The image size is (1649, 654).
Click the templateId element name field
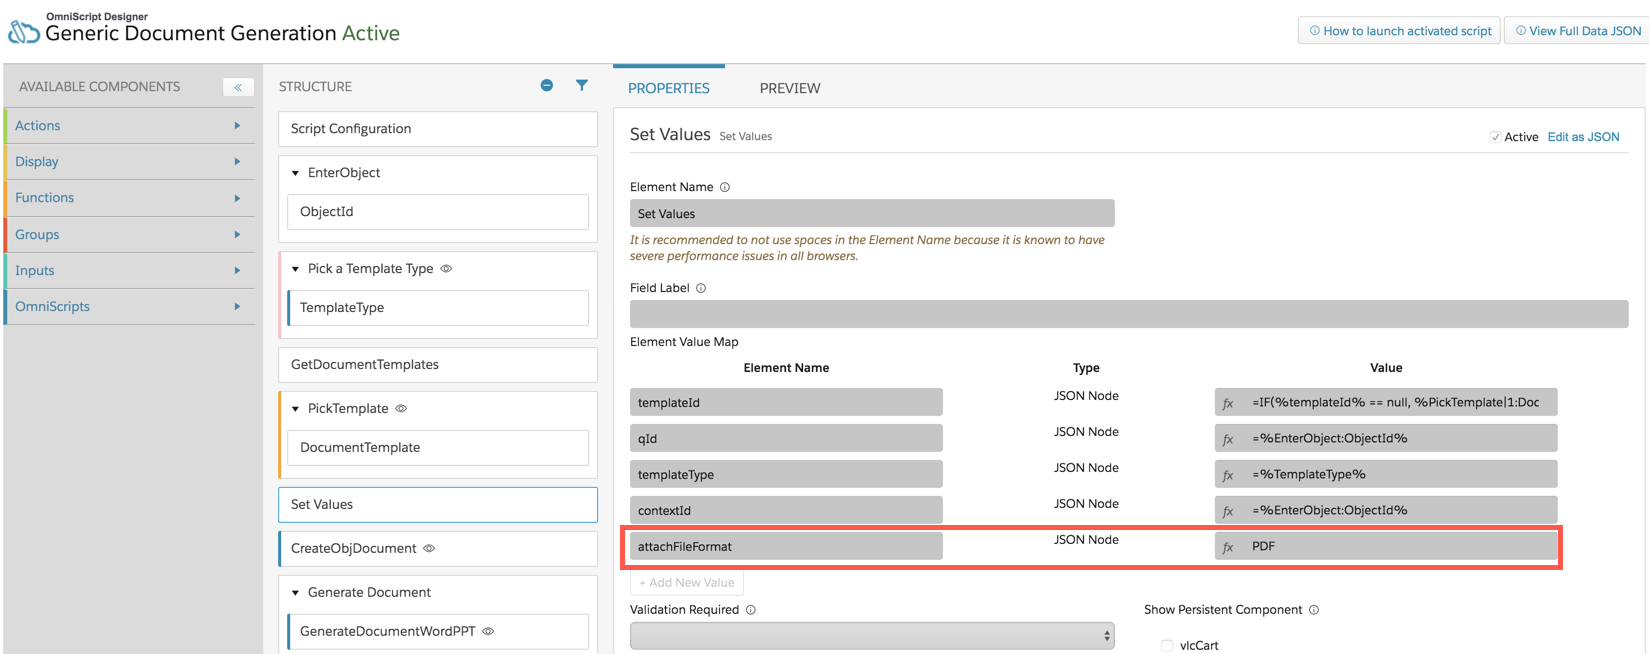(x=786, y=403)
